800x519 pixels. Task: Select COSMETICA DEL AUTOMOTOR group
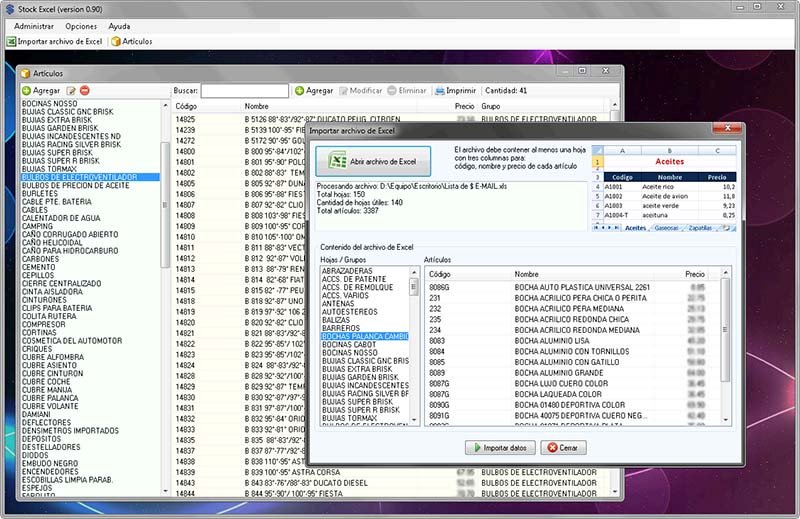(x=72, y=340)
